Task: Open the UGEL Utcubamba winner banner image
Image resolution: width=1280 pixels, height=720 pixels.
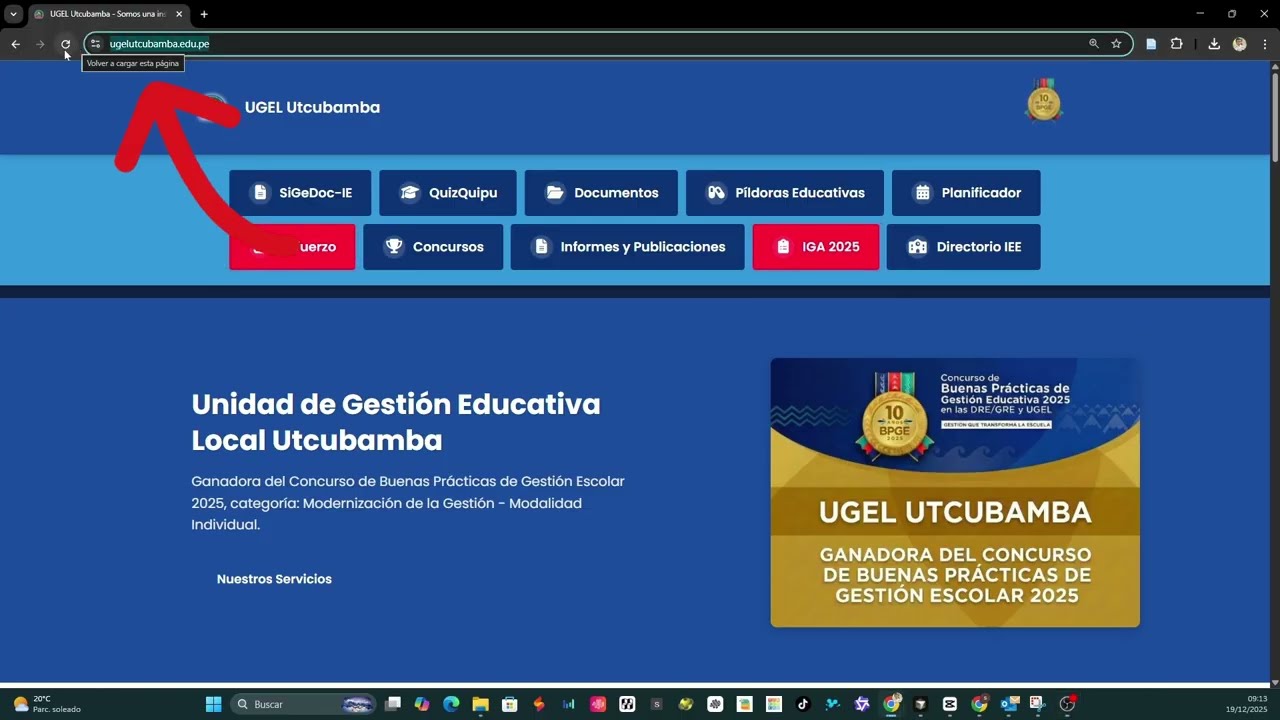Action: pos(955,493)
